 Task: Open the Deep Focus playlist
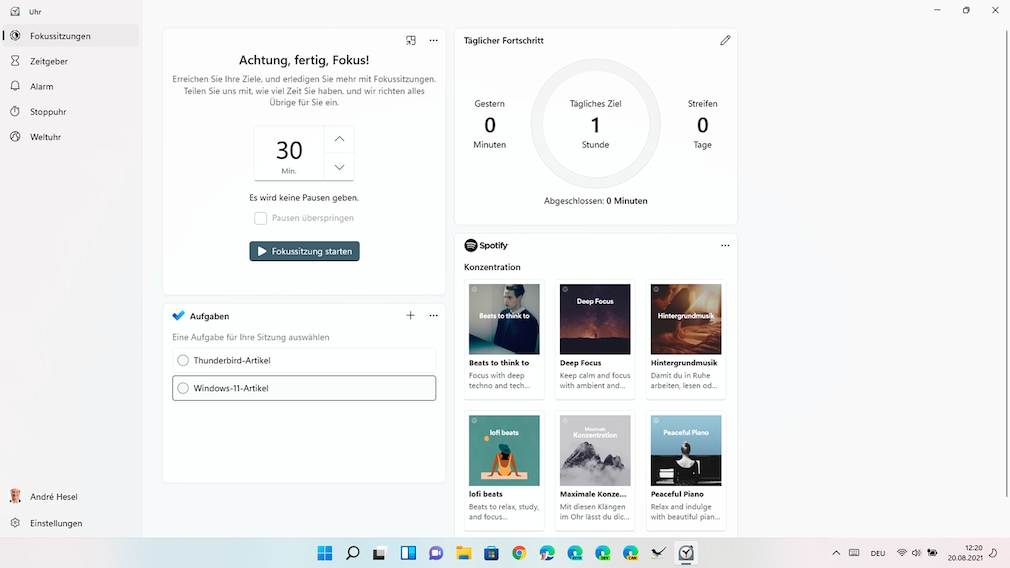(595, 339)
